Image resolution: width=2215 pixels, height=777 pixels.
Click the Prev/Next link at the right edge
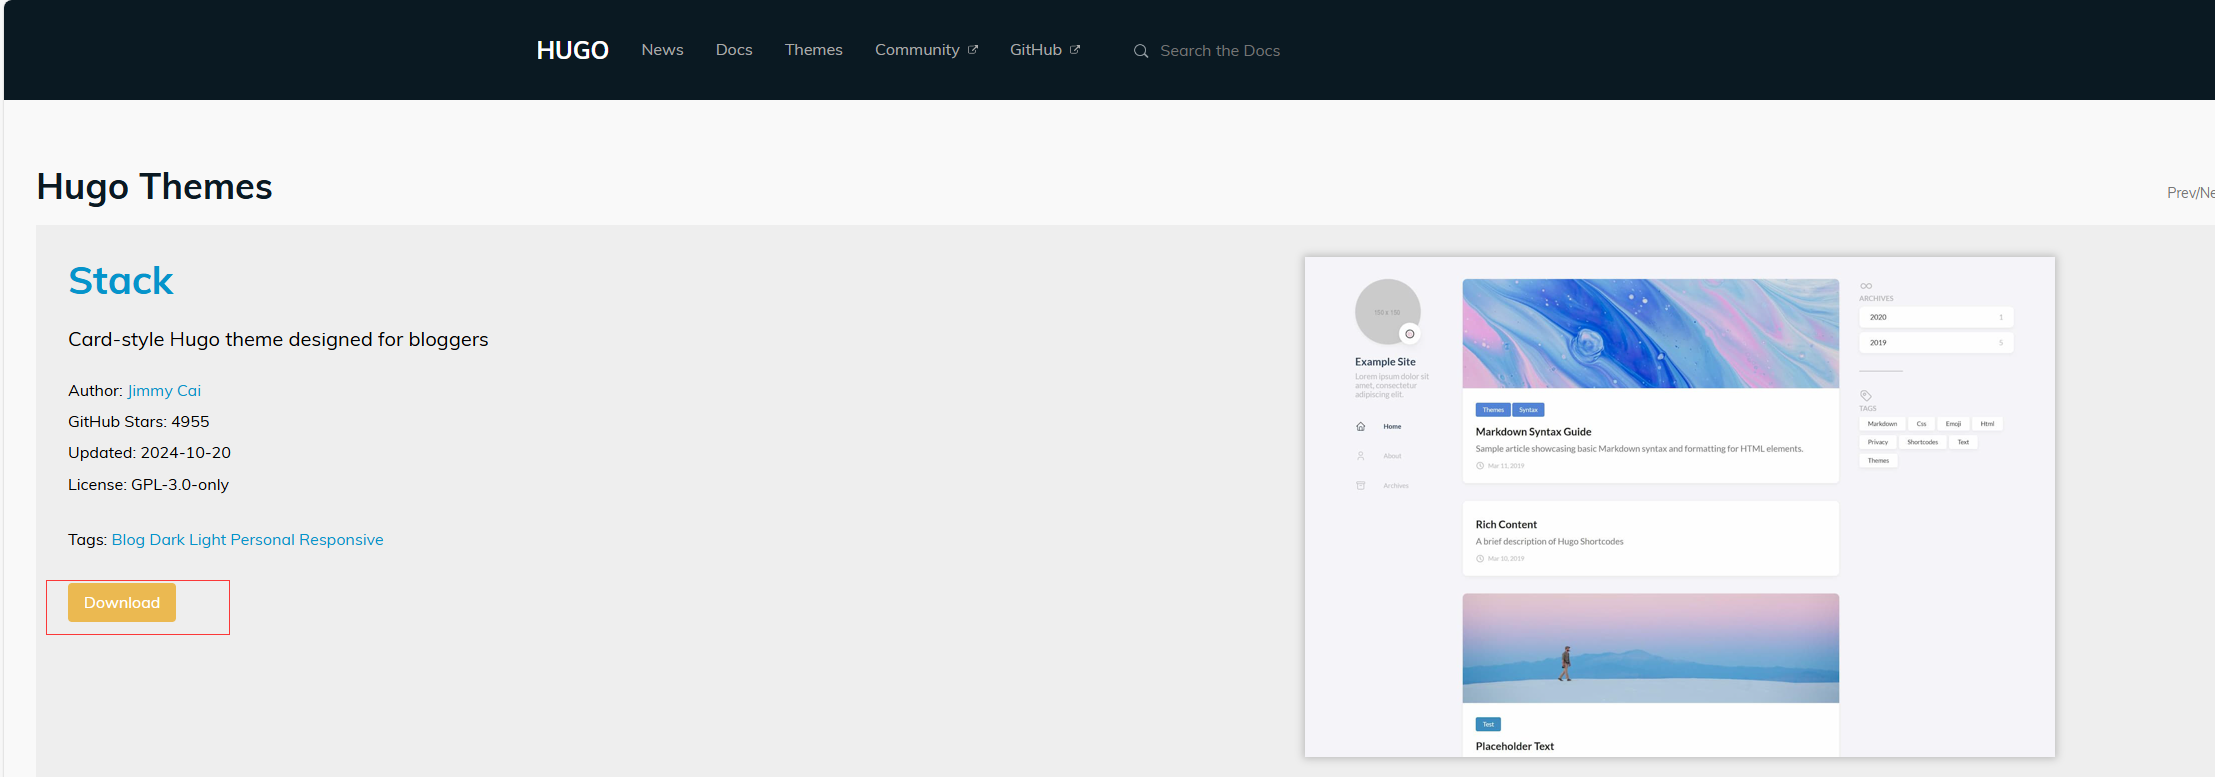[x=2190, y=193]
